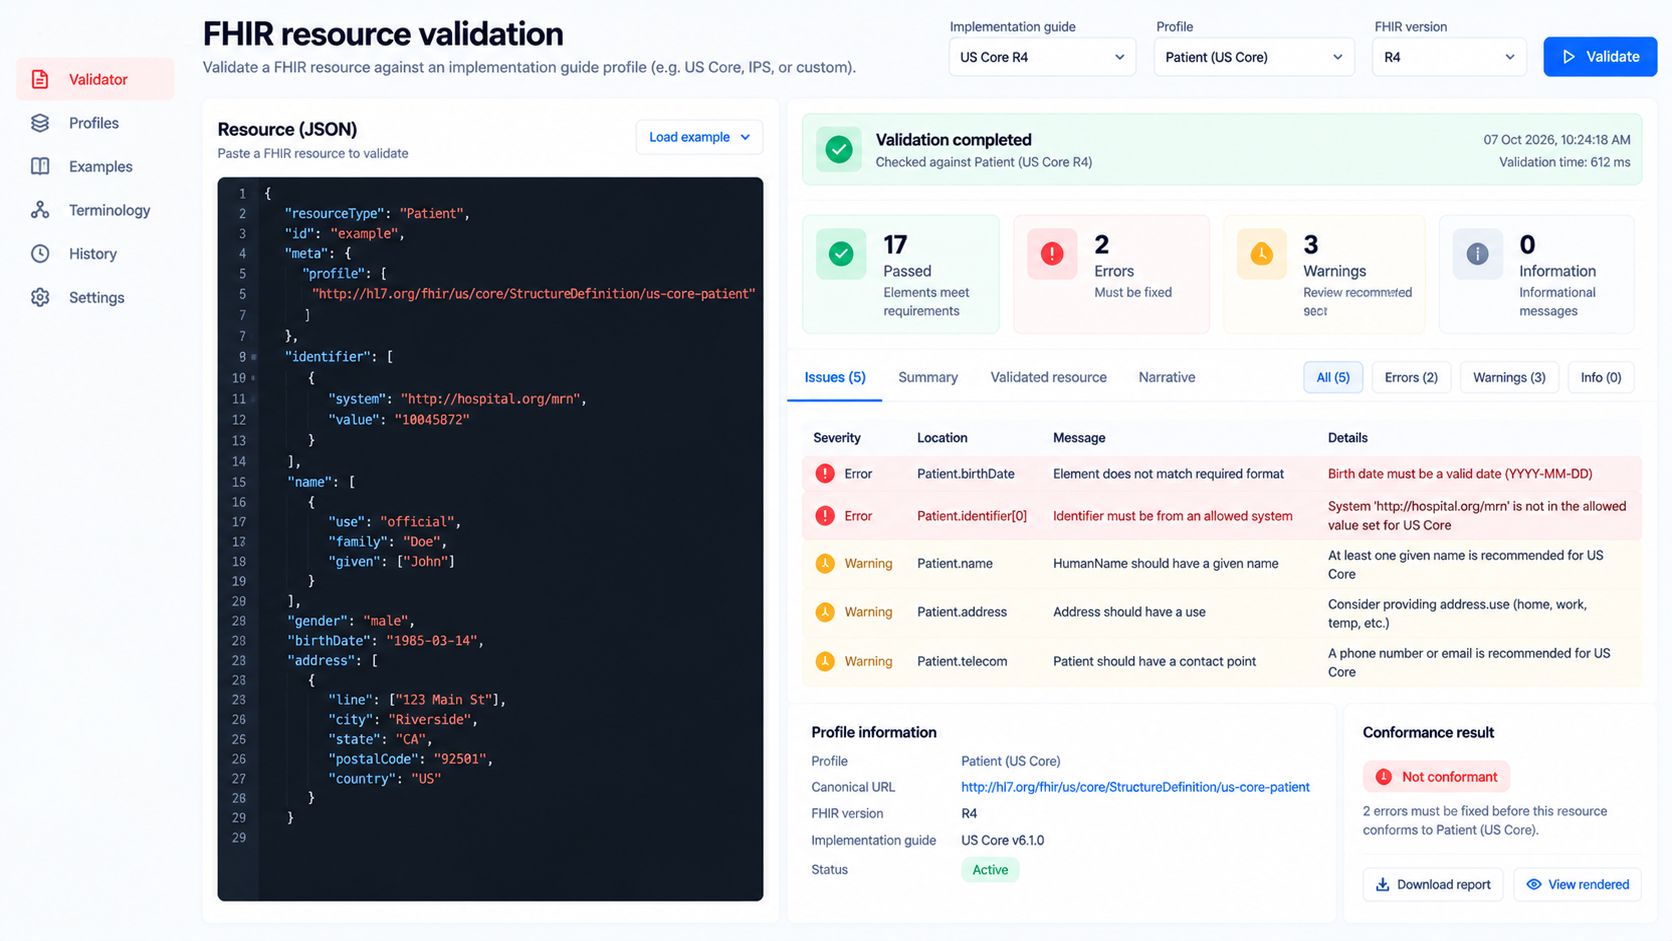The height and width of the screenshot is (941, 1672).
Task: Click the Settings gear icon
Action: pos(40,297)
